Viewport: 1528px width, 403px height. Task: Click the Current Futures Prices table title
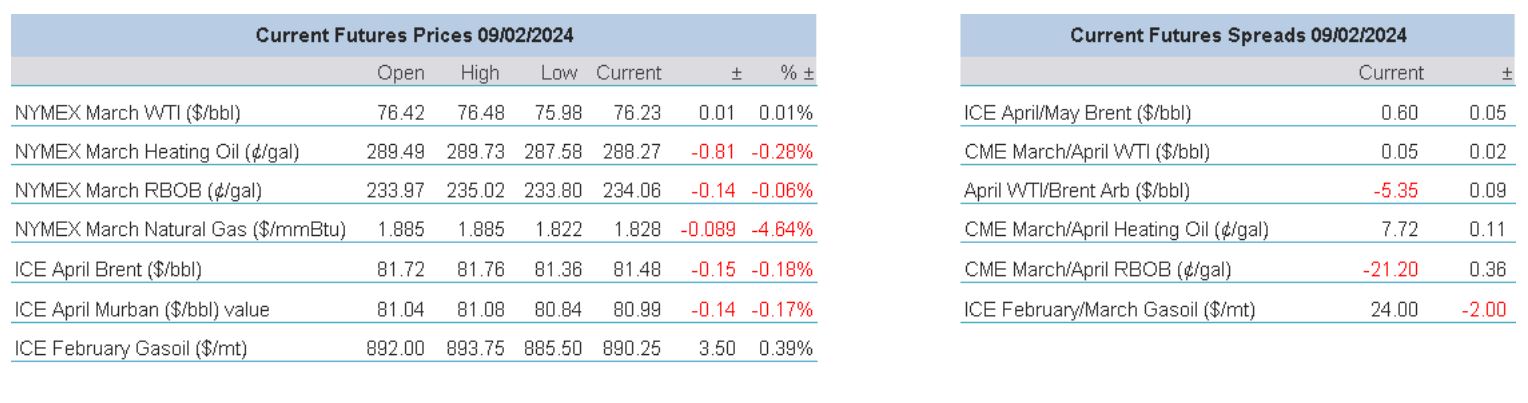coord(414,35)
